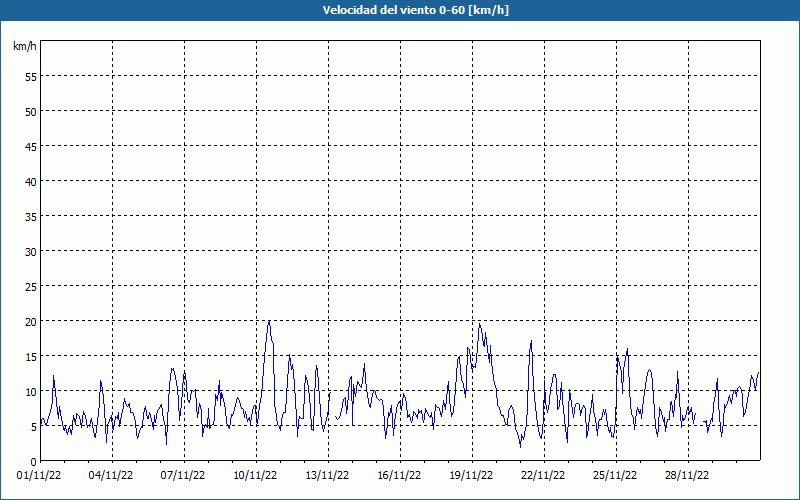This screenshot has width=800, height=500.
Task: Click the y-axis label '0'
Action: 34,462
